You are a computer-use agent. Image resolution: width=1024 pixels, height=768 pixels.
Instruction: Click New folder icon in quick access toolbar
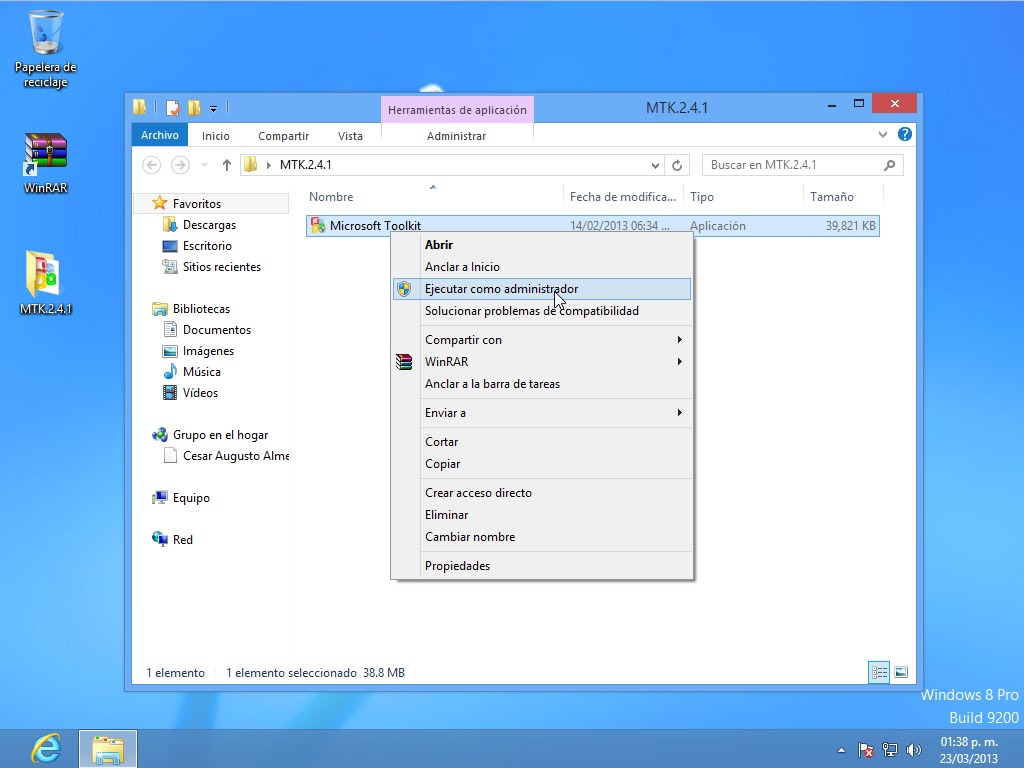[194, 108]
